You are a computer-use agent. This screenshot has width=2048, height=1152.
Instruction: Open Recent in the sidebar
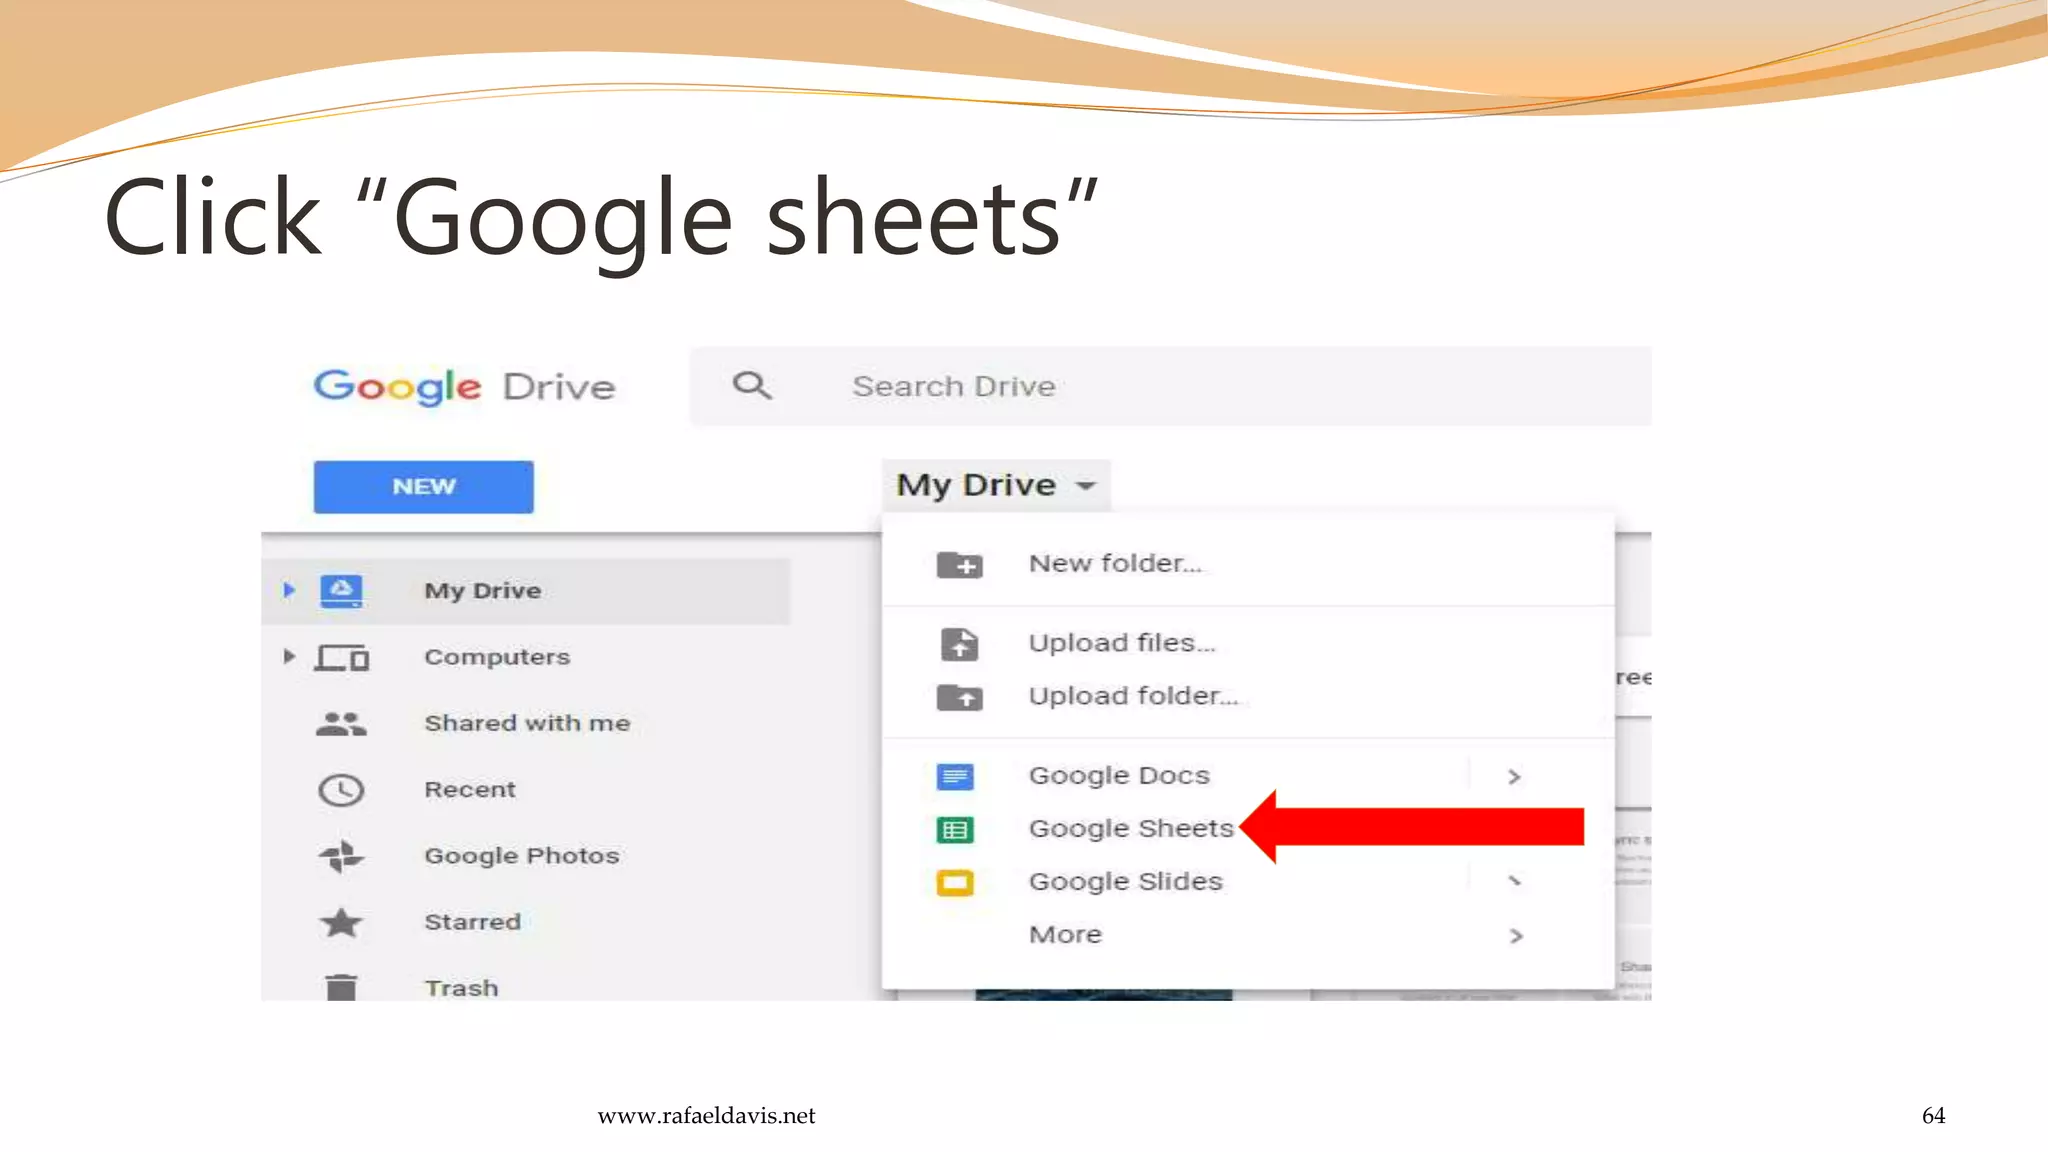470,790
